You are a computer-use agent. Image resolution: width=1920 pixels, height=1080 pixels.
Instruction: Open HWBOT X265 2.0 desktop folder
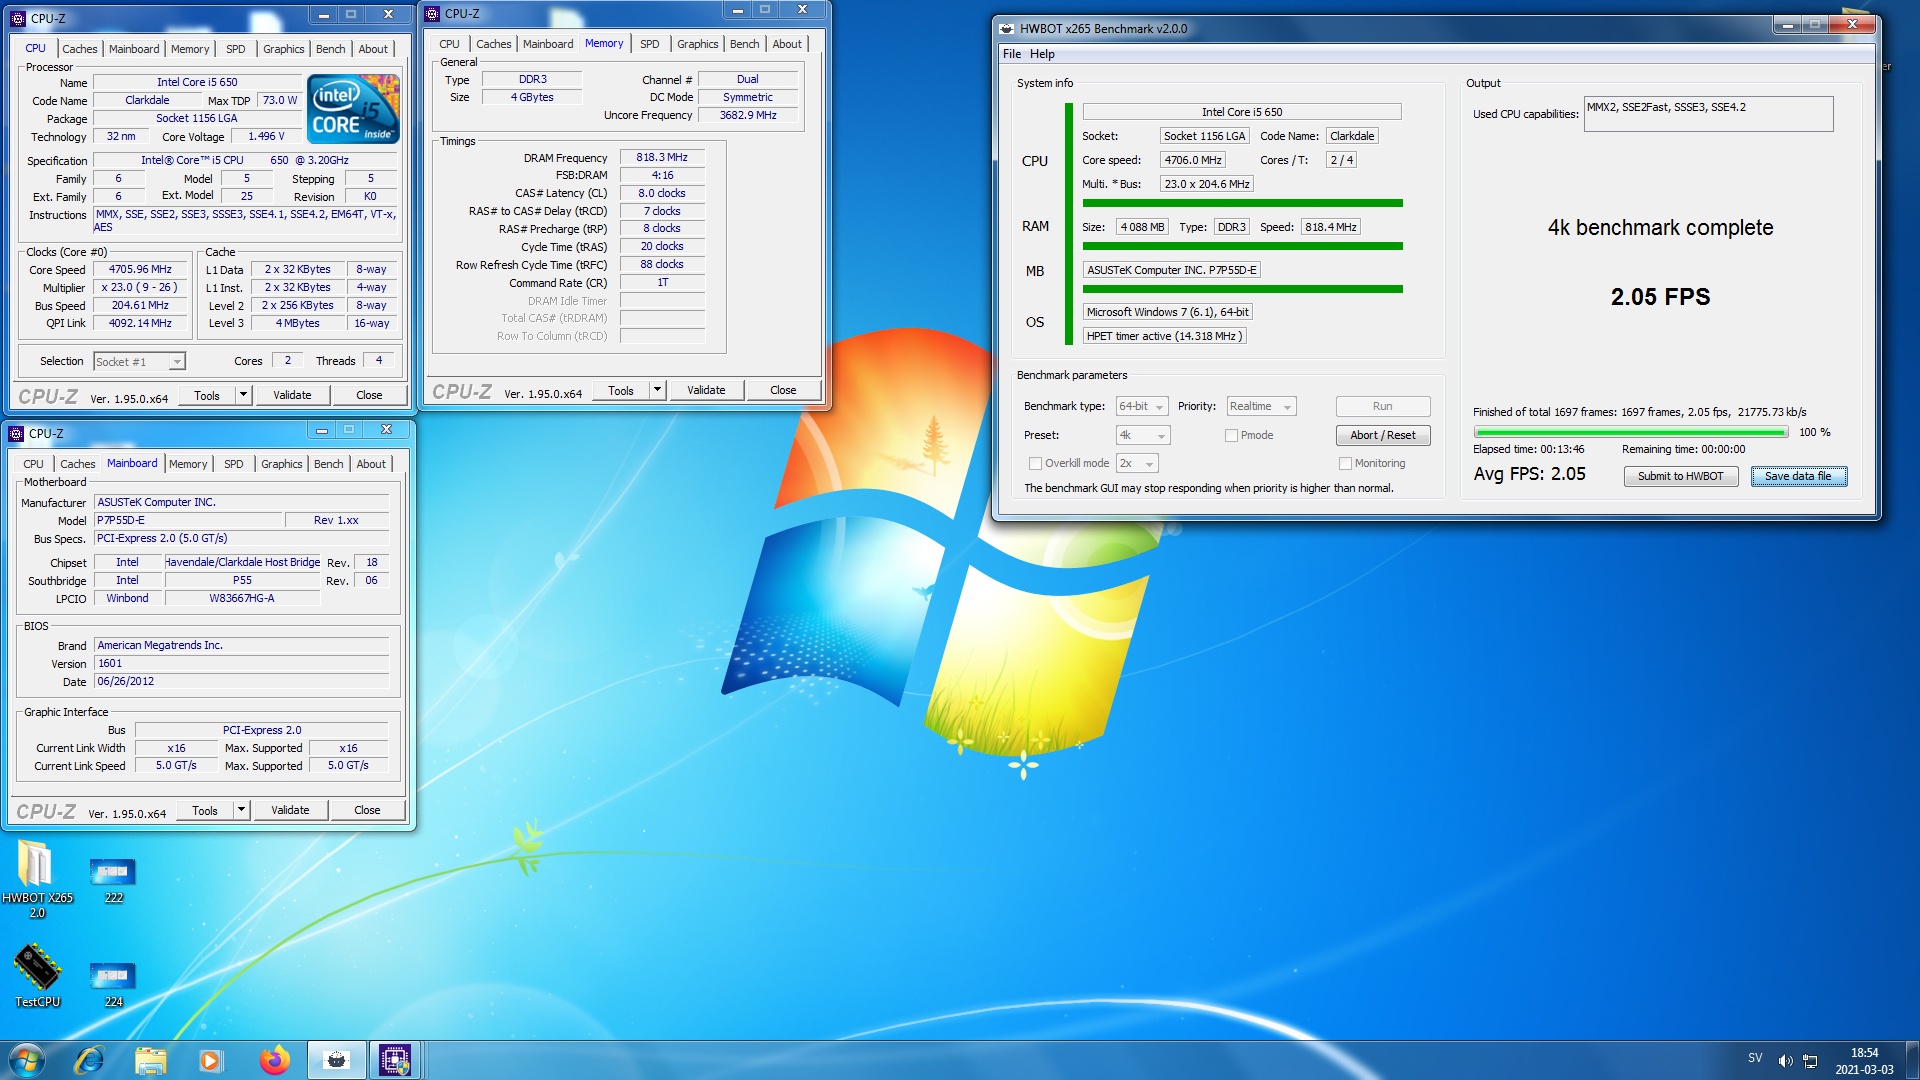tap(36, 877)
